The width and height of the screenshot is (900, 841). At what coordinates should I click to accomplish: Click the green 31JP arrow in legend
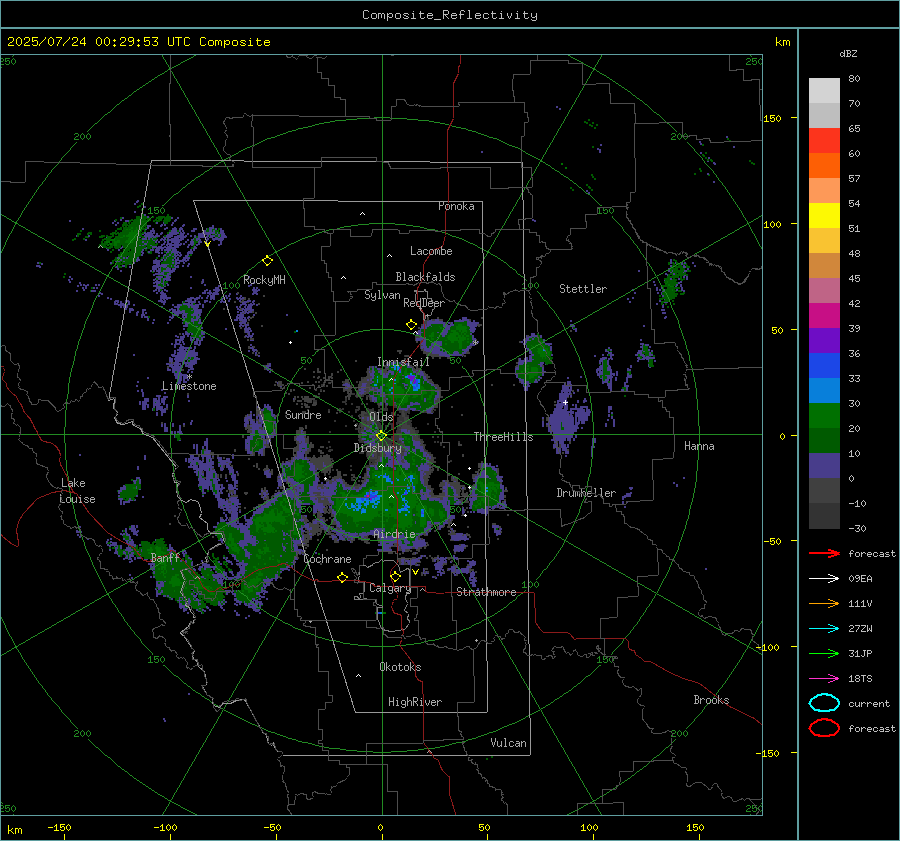[x=824, y=653]
